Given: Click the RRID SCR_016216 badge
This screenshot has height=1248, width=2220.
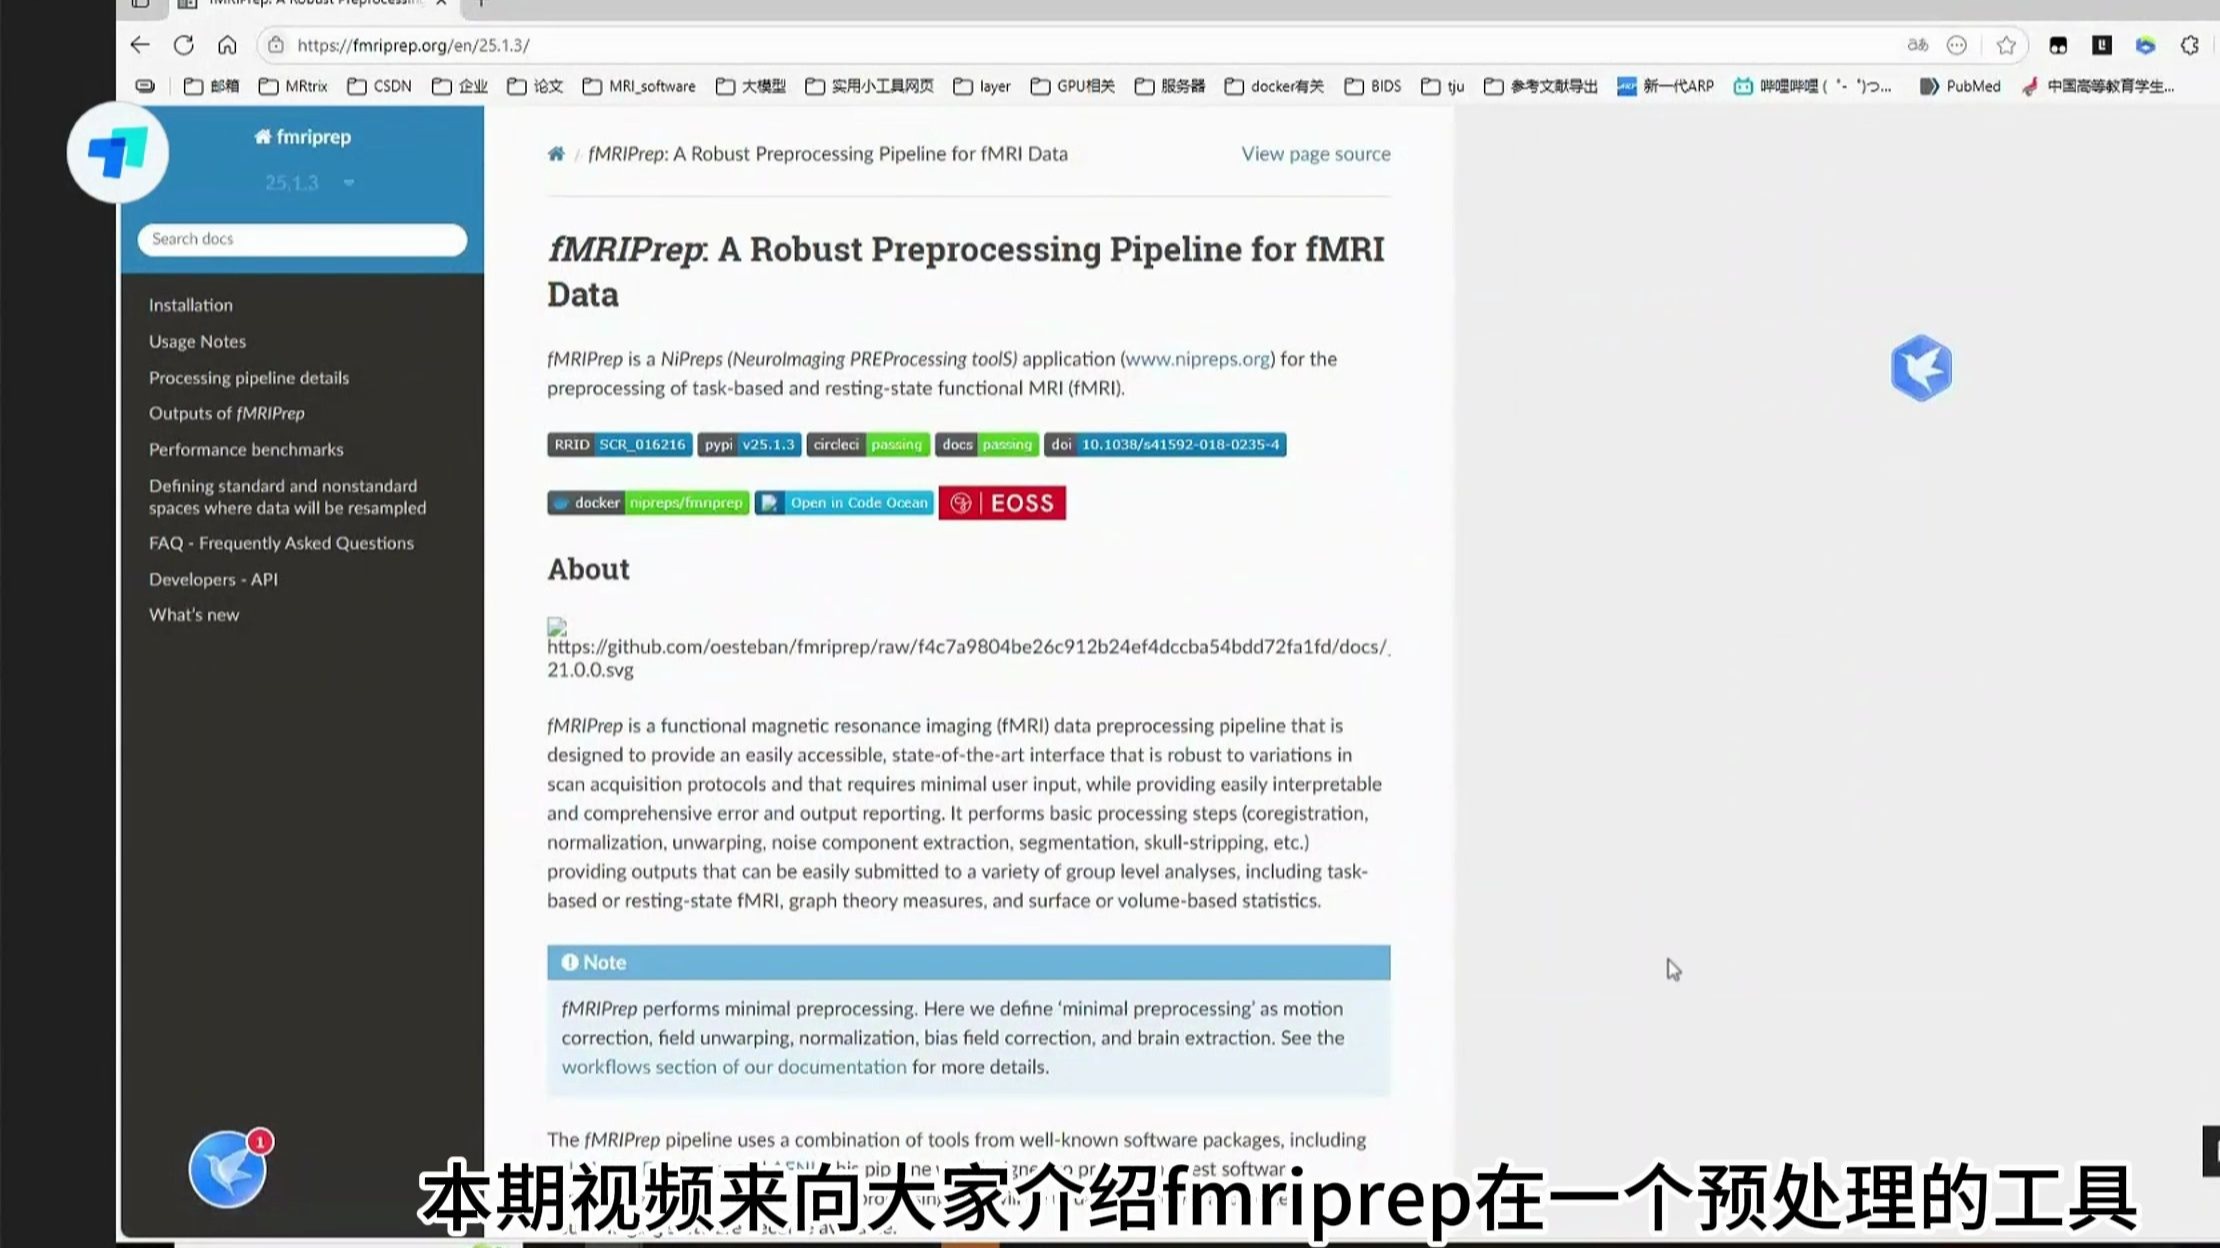Looking at the screenshot, I should (x=619, y=444).
